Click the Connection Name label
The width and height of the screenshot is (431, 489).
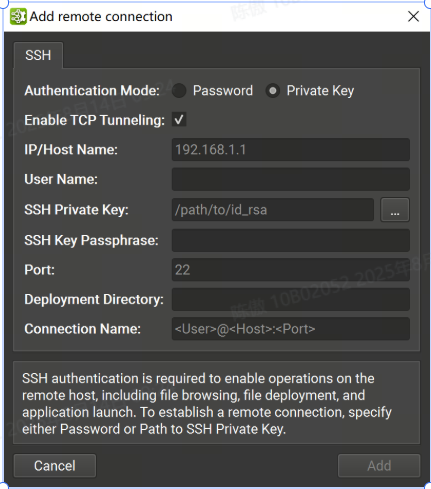click(x=82, y=329)
